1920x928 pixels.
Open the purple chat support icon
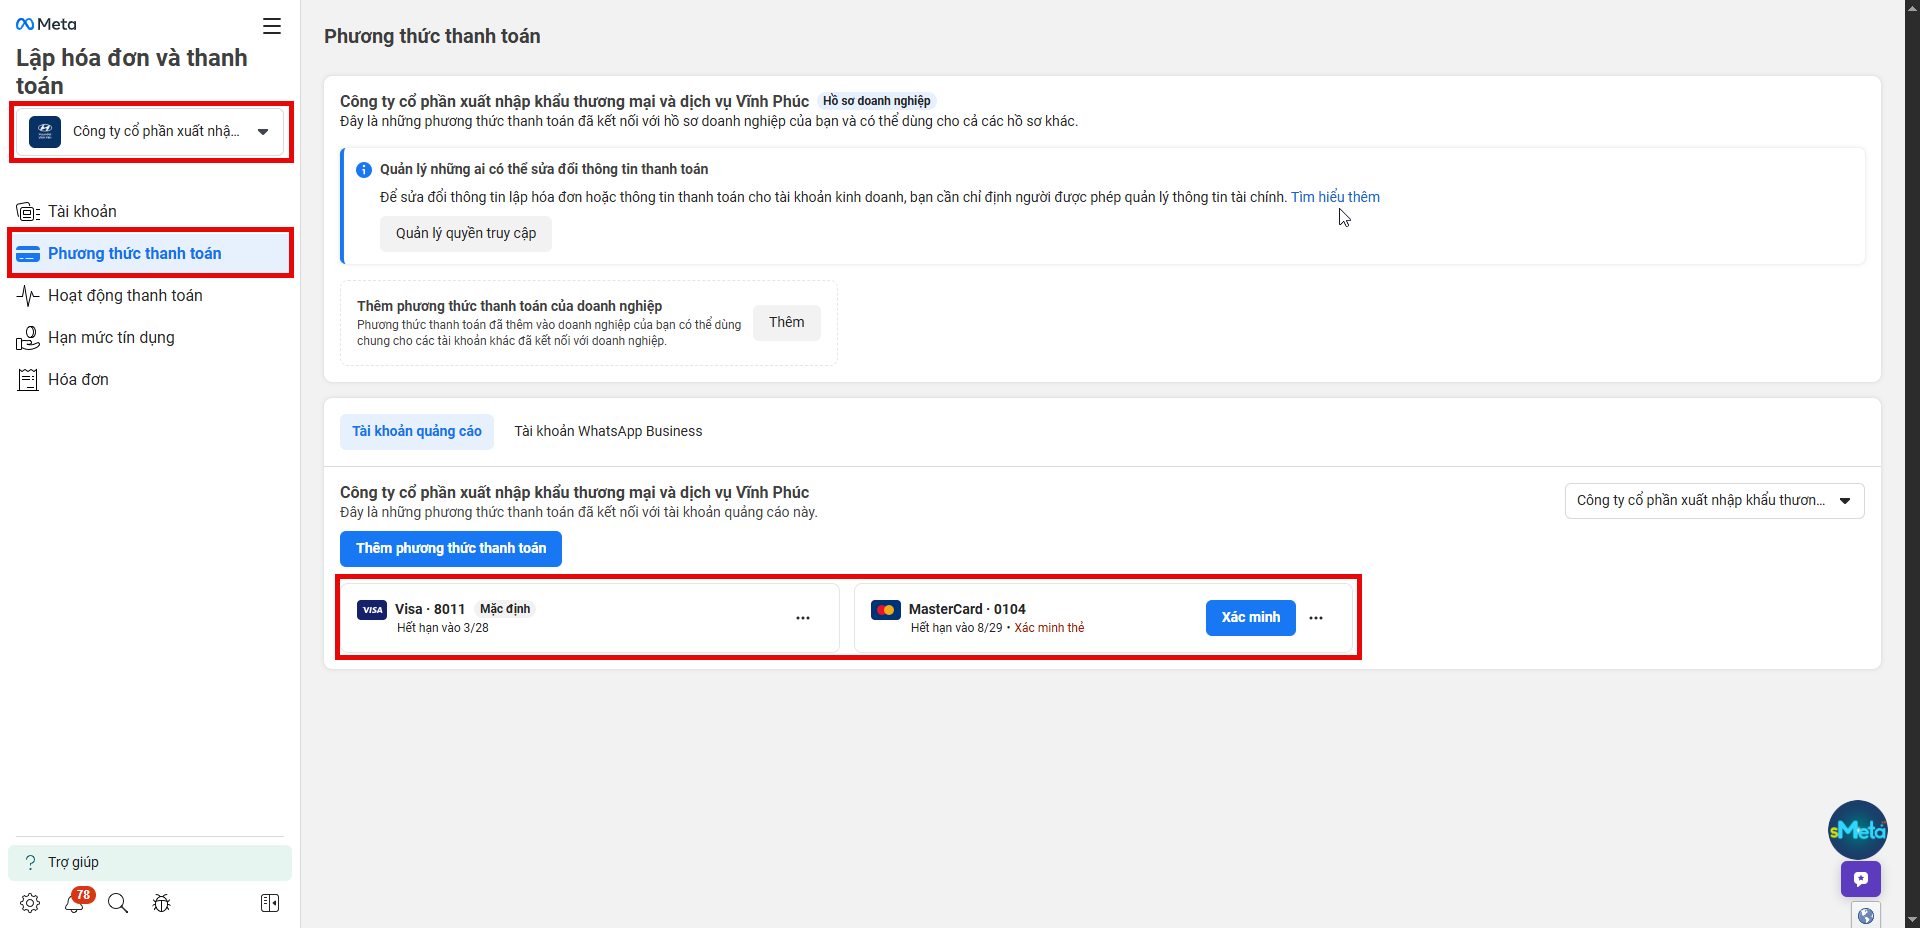click(1860, 879)
